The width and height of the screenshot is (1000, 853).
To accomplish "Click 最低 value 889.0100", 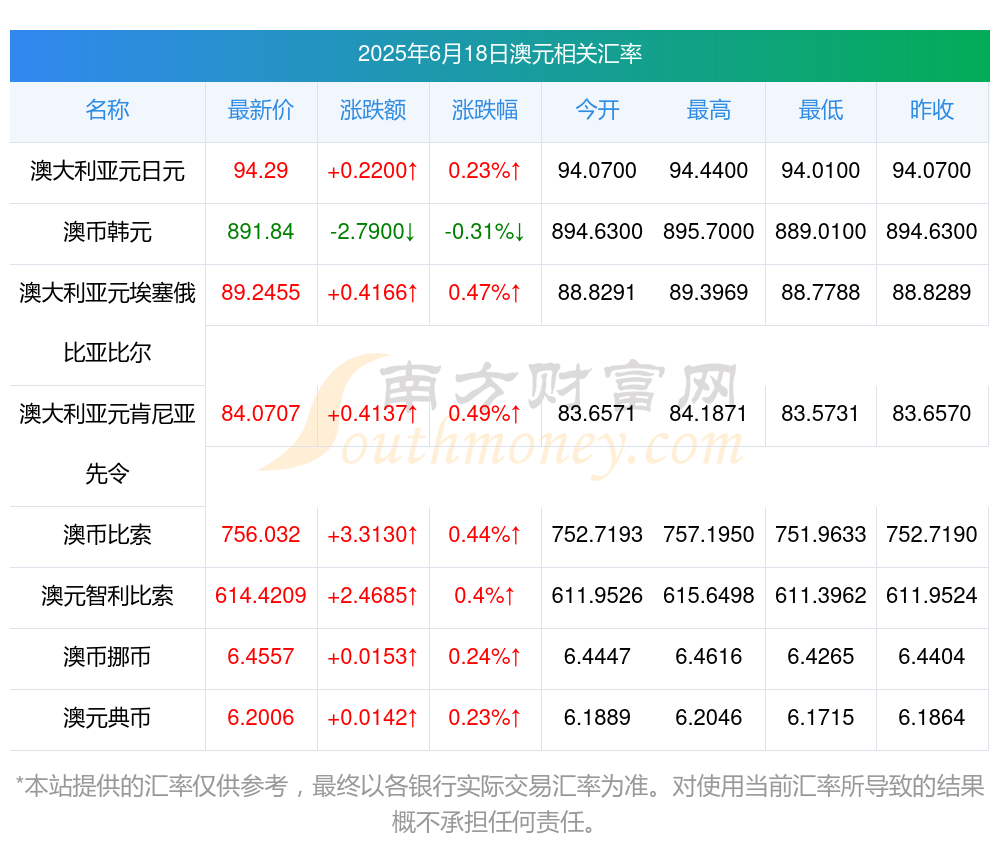I will [x=821, y=231].
